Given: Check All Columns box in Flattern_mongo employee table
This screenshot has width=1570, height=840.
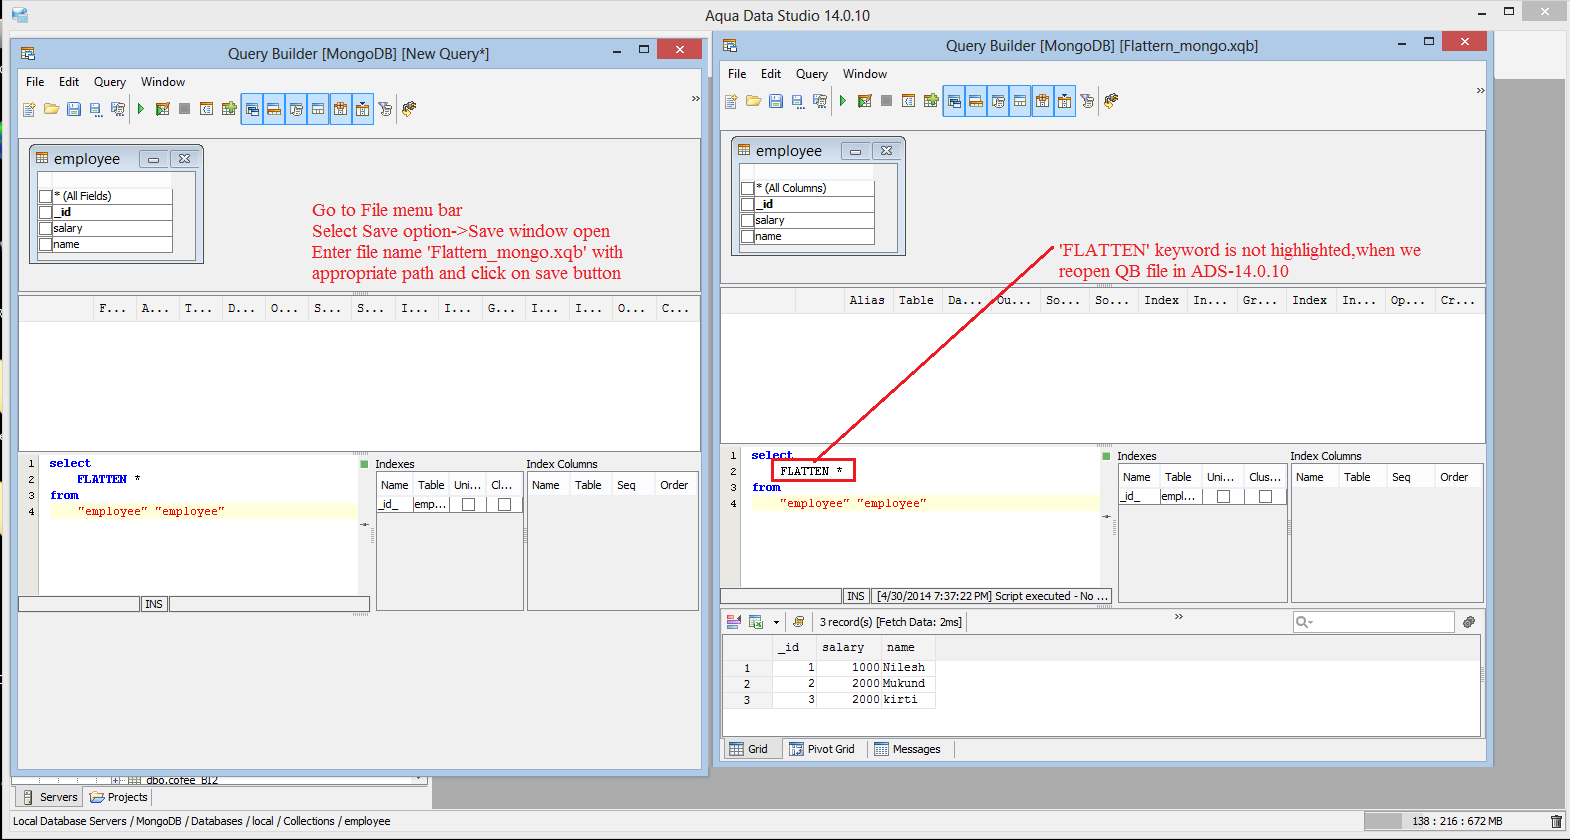Looking at the screenshot, I should click(747, 188).
